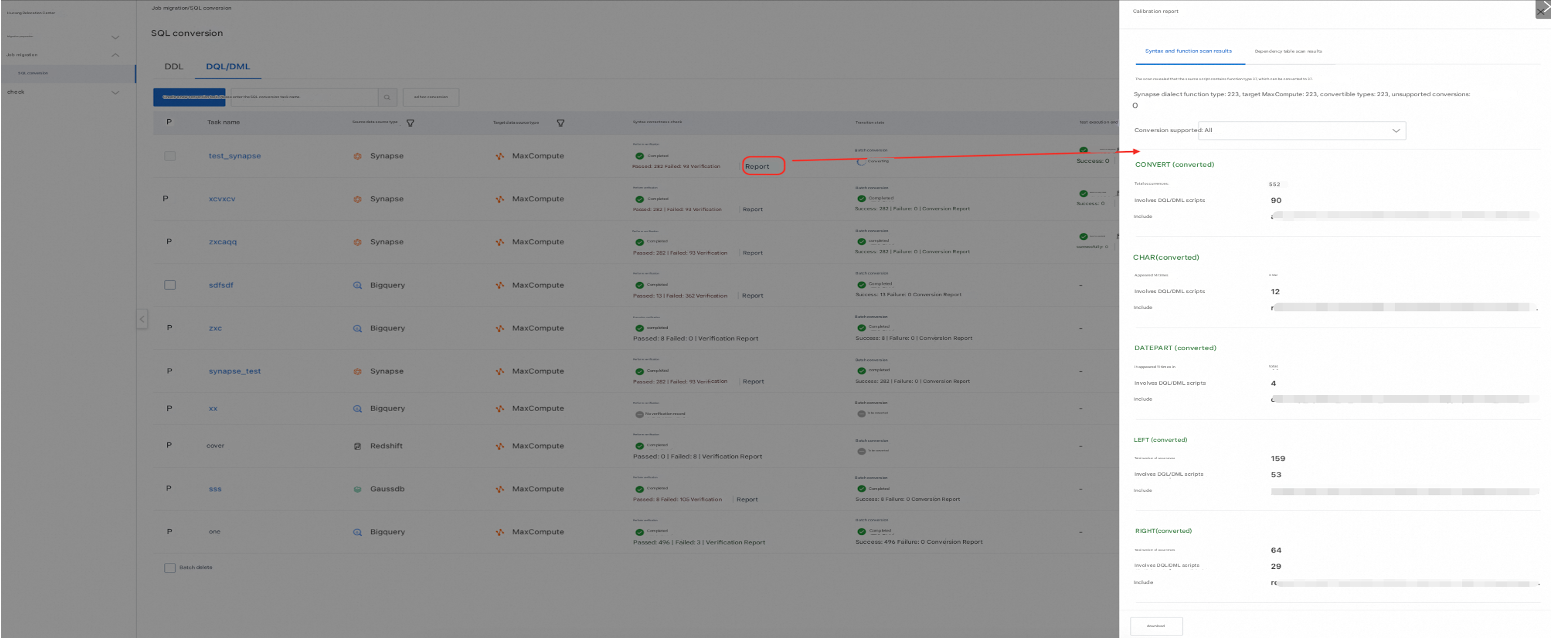
Task: Switch to the DDL tab
Action: tap(173, 67)
